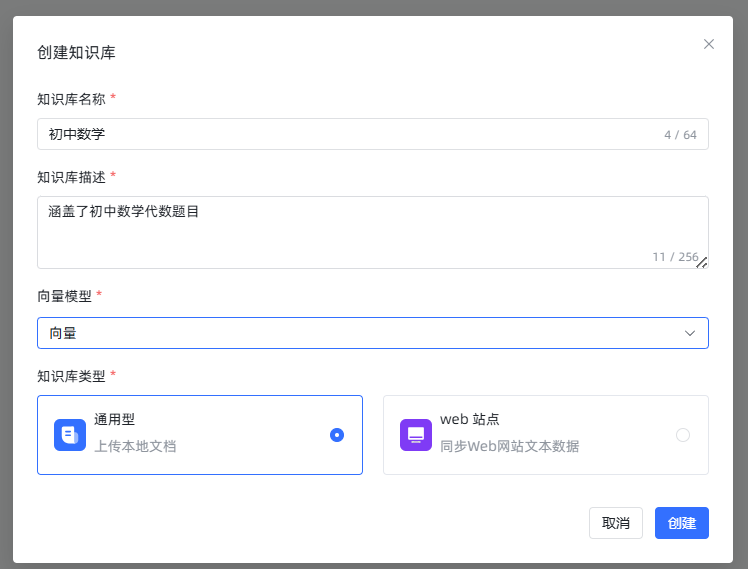Screen dimensions: 748x569
Task: Select the 通用型 radio button
Action: [337, 435]
